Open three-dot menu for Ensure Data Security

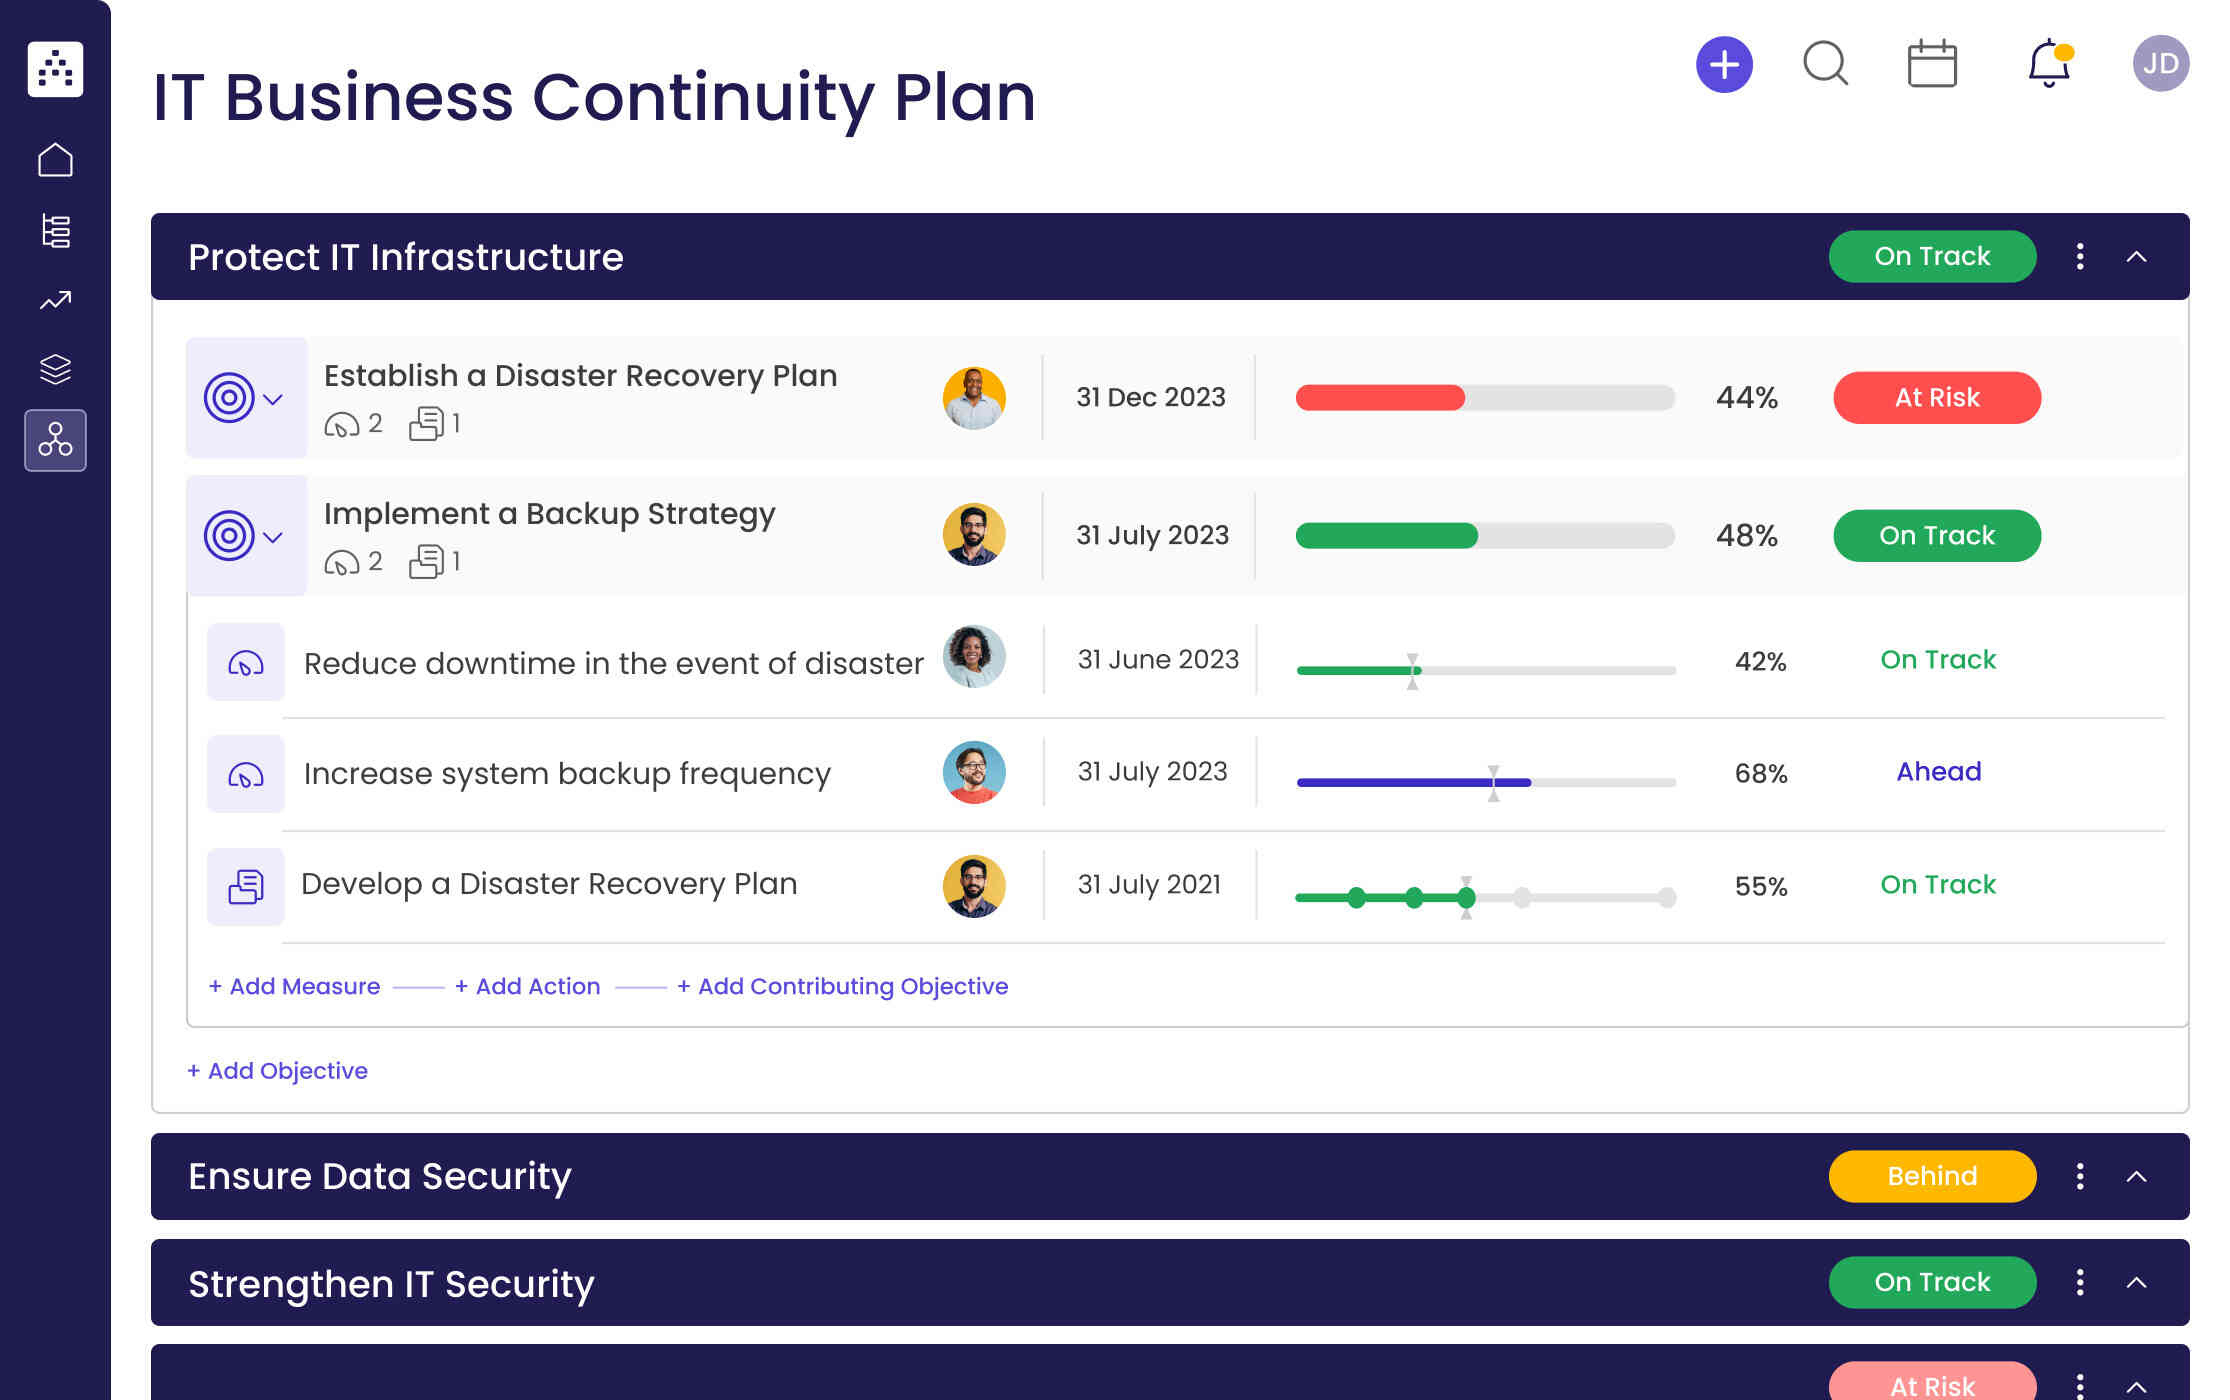2082,1176
